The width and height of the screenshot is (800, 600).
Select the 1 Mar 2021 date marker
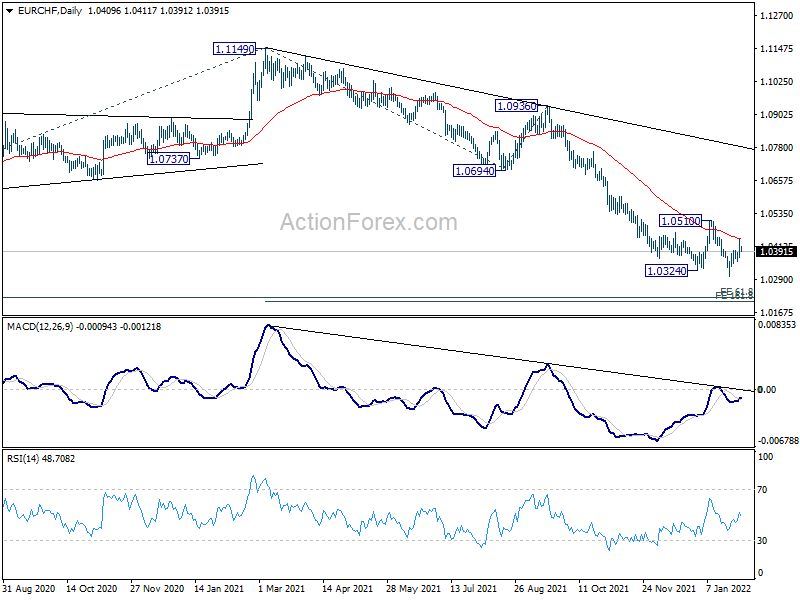coord(282,588)
